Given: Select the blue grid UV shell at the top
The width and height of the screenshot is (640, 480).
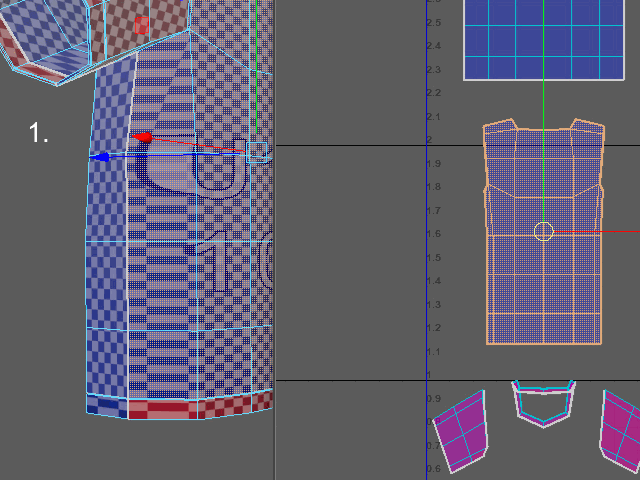Looking at the screenshot, I should [x=544, y=40].
